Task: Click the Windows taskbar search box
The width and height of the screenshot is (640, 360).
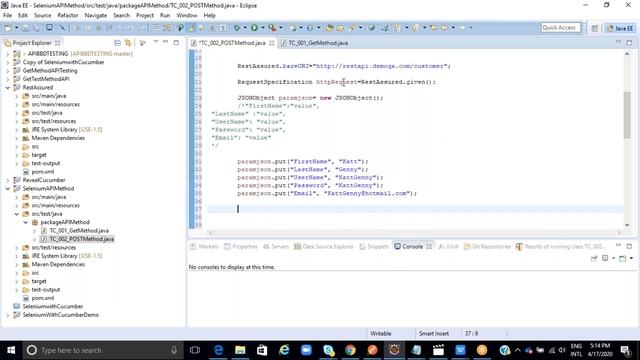Action: click(103, 350)
